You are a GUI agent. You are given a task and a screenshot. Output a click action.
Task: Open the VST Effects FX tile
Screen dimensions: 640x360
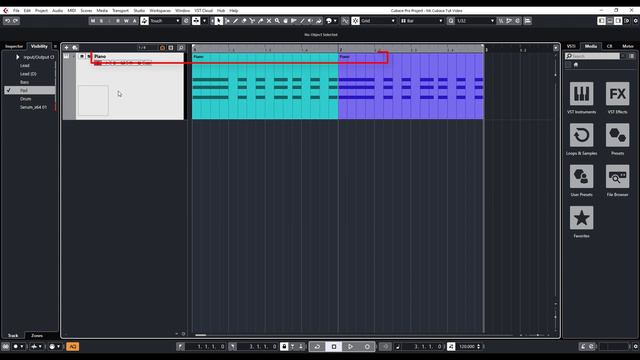point(618,94)
